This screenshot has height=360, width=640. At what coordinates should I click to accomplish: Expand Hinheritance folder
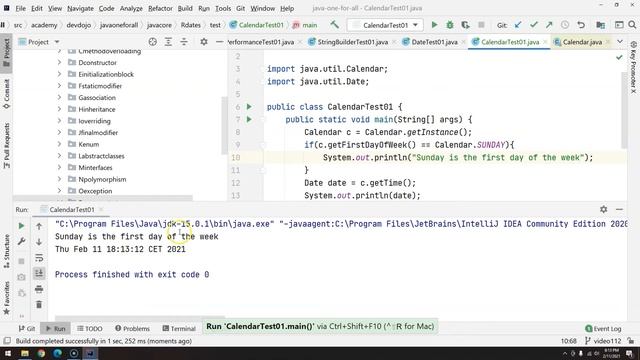point(60,109)
